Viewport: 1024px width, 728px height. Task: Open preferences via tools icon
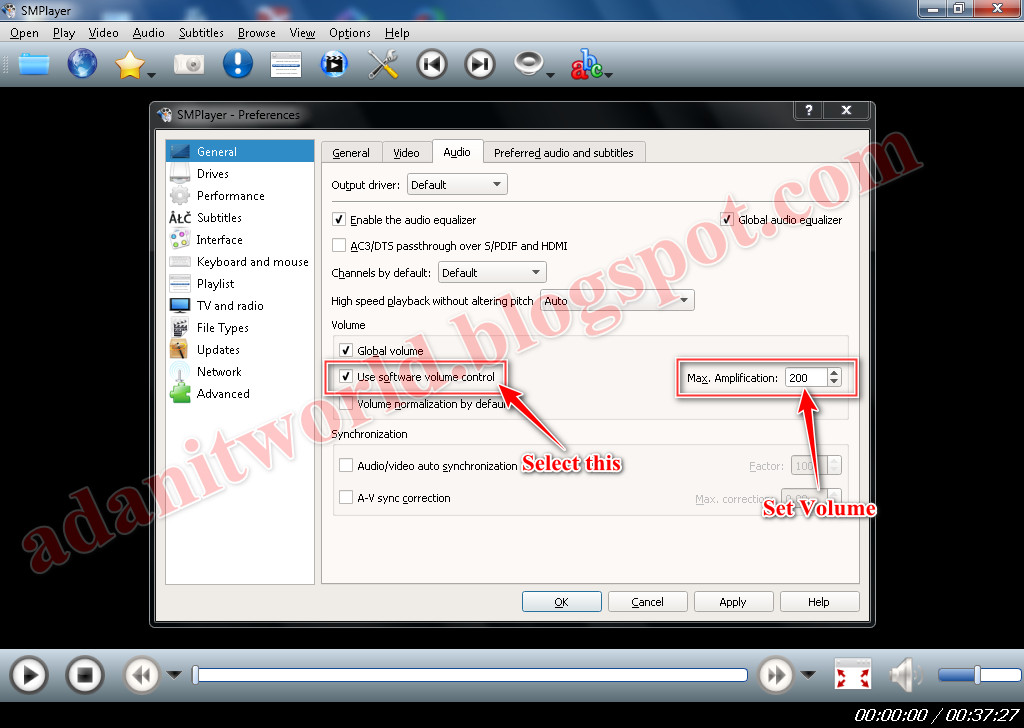(x=383, y=65)
